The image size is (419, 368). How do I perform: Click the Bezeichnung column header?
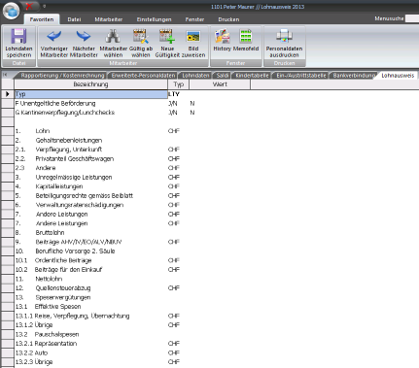pyautogui.click(x=91, y=84)
